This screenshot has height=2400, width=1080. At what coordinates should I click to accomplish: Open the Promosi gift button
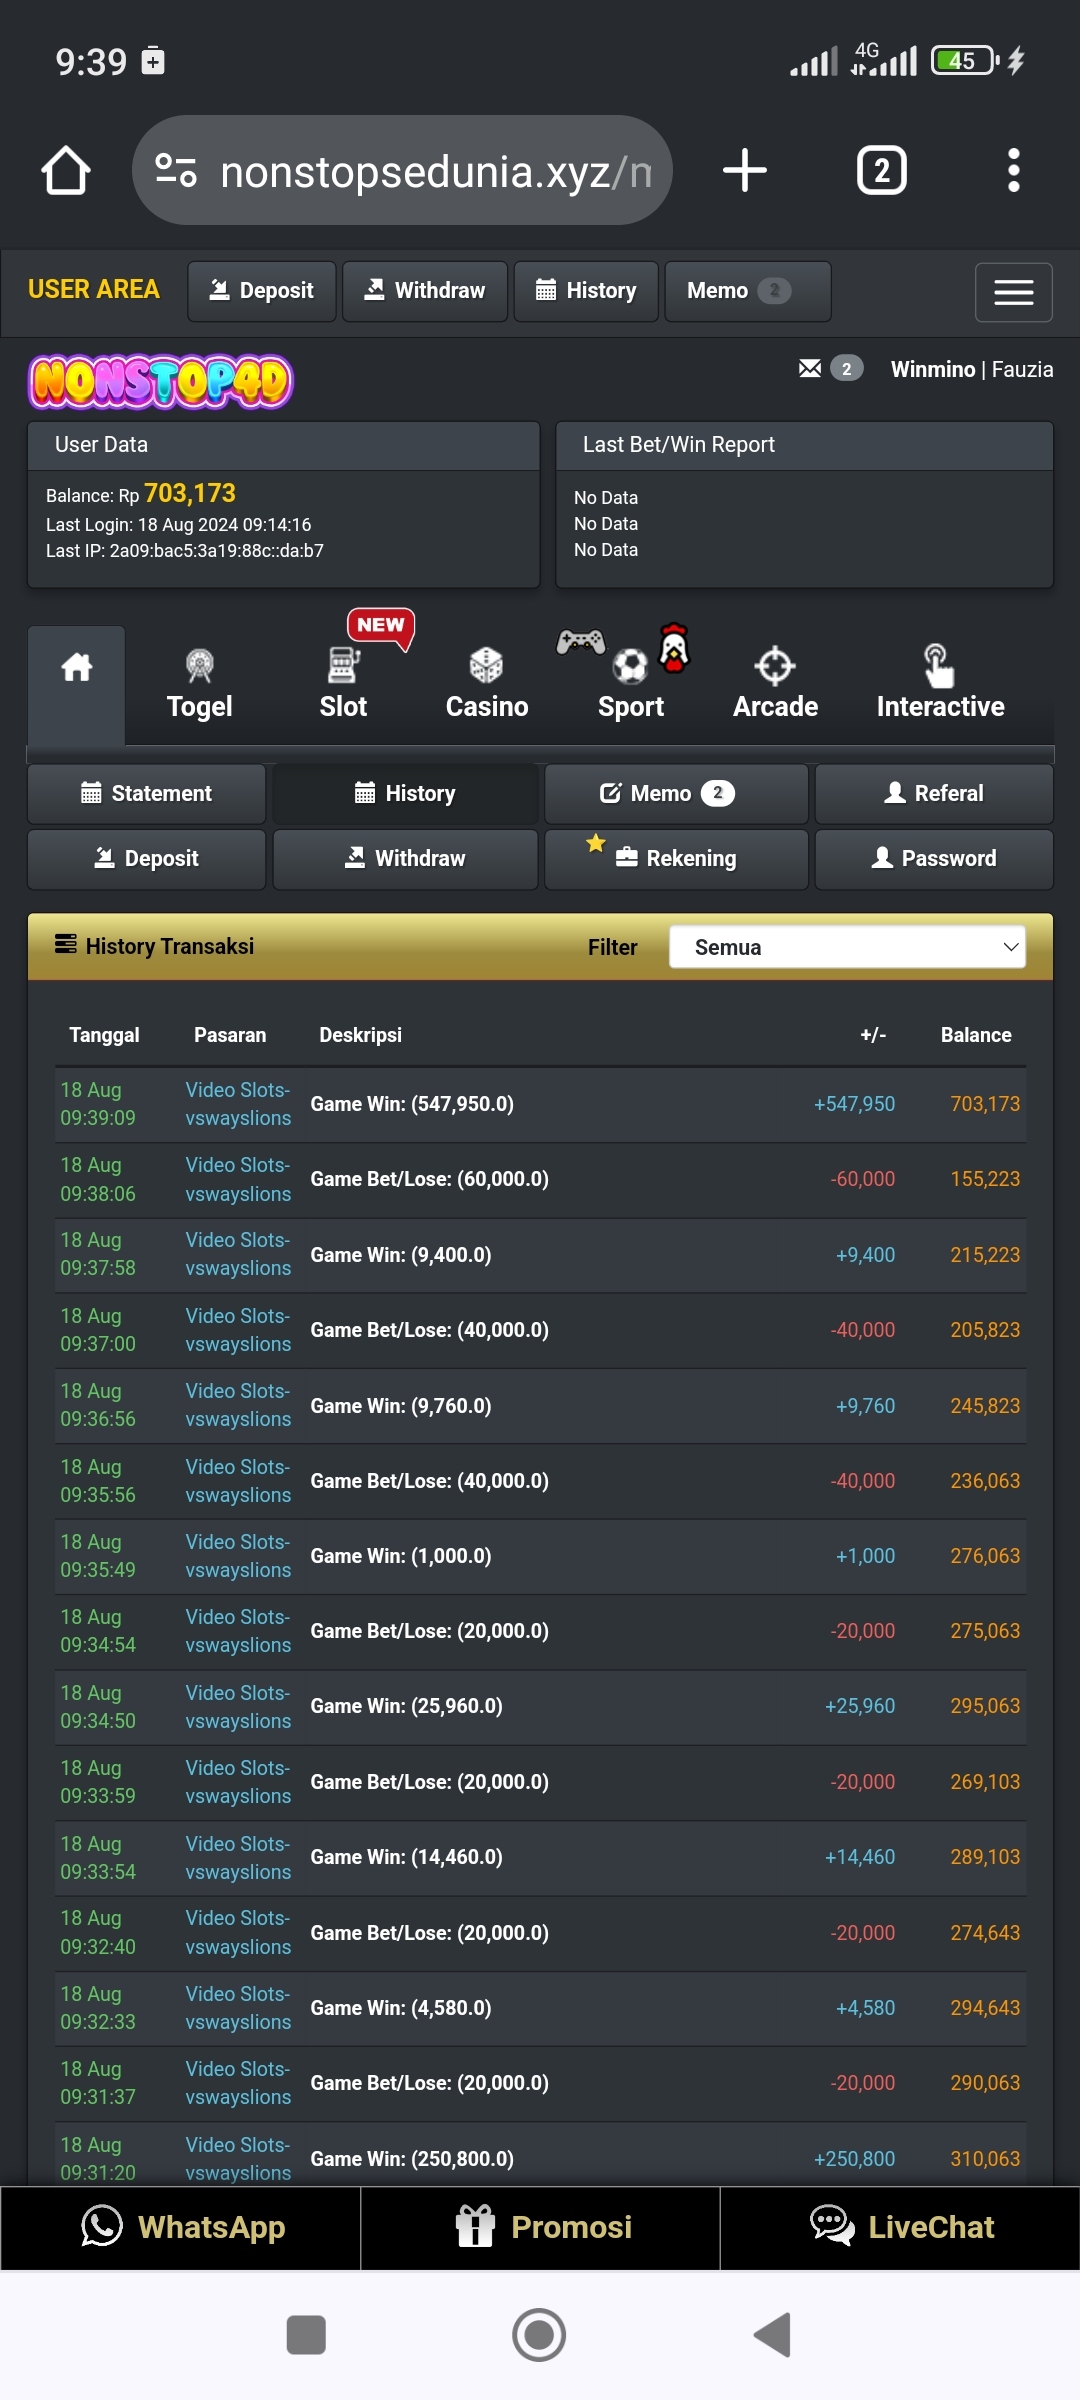tap(540, 2228)
